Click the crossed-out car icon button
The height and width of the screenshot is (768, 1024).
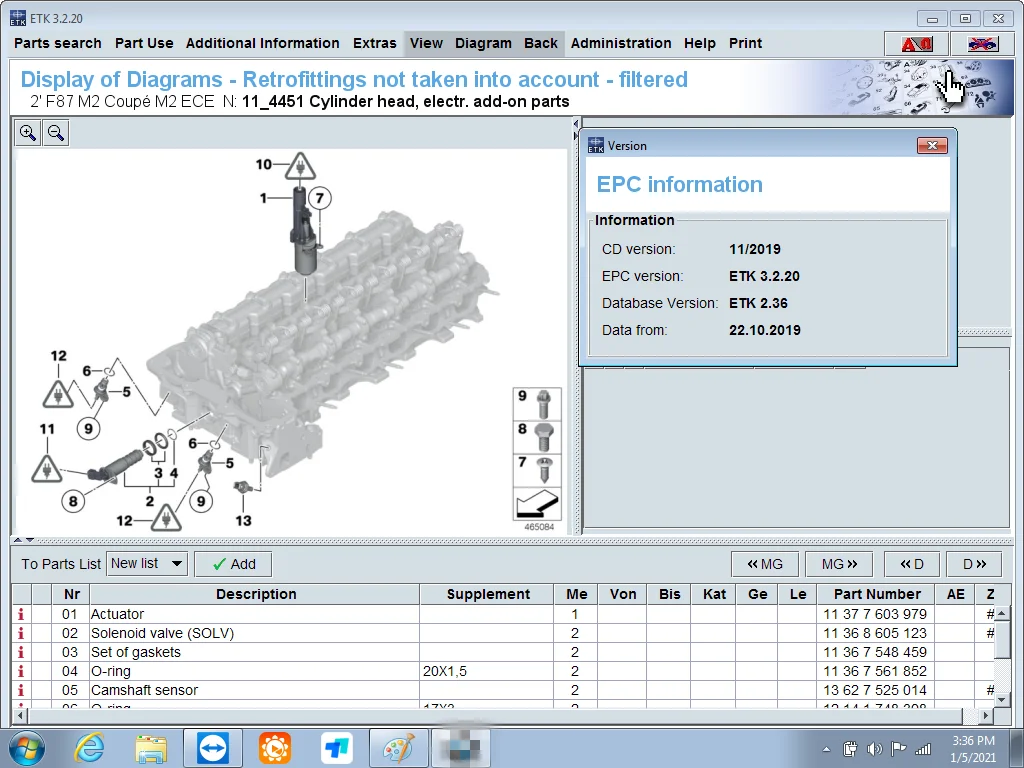pos(982,44)
